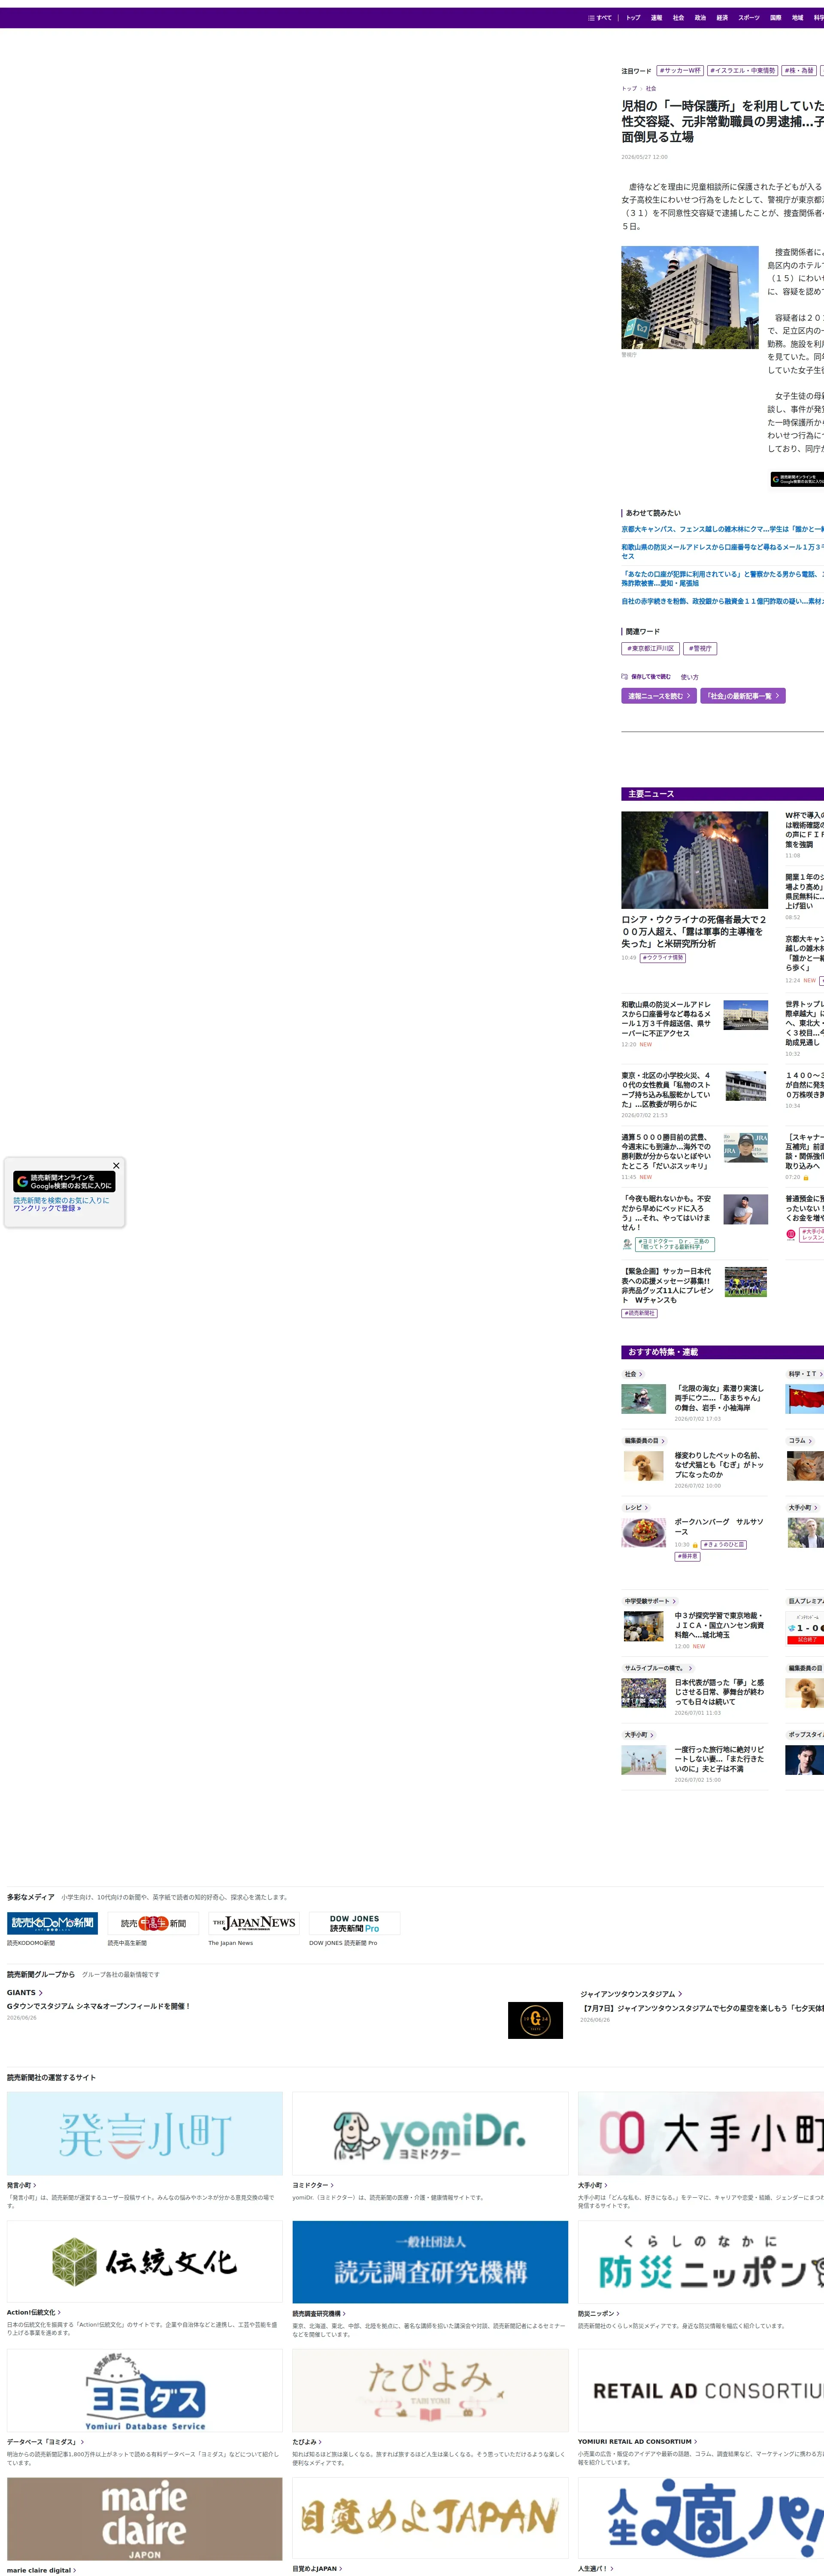Select 地域 in the top navigation bar
Screen dimensions: 824x2576
[x=798, y=18]
